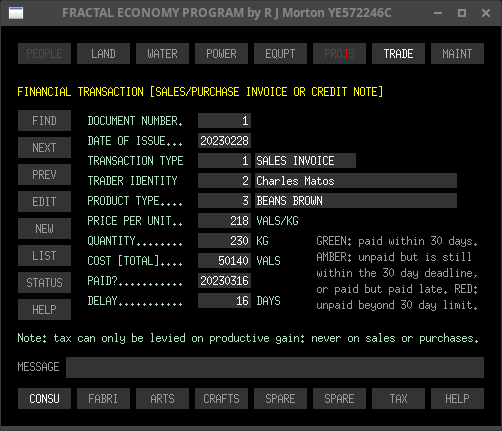The width and height of the screenshot is (502, 431).
Task: Click the Cost Total field 50140
Action: (224, 260)
